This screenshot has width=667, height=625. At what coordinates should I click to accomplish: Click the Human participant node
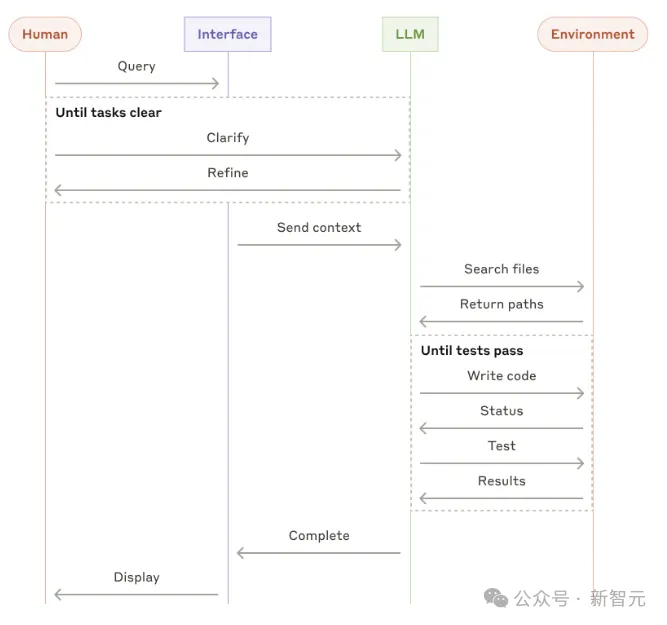point(45,34)
